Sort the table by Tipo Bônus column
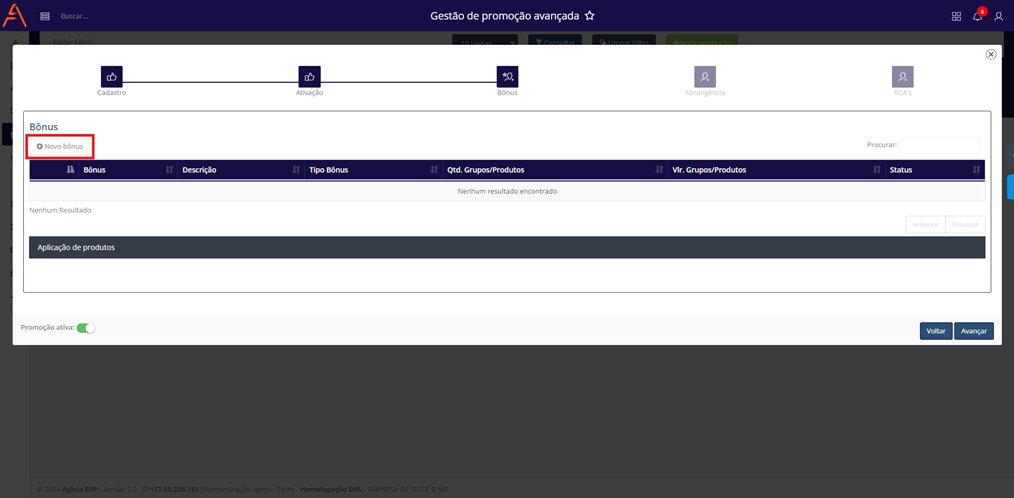 click(372, 170)
